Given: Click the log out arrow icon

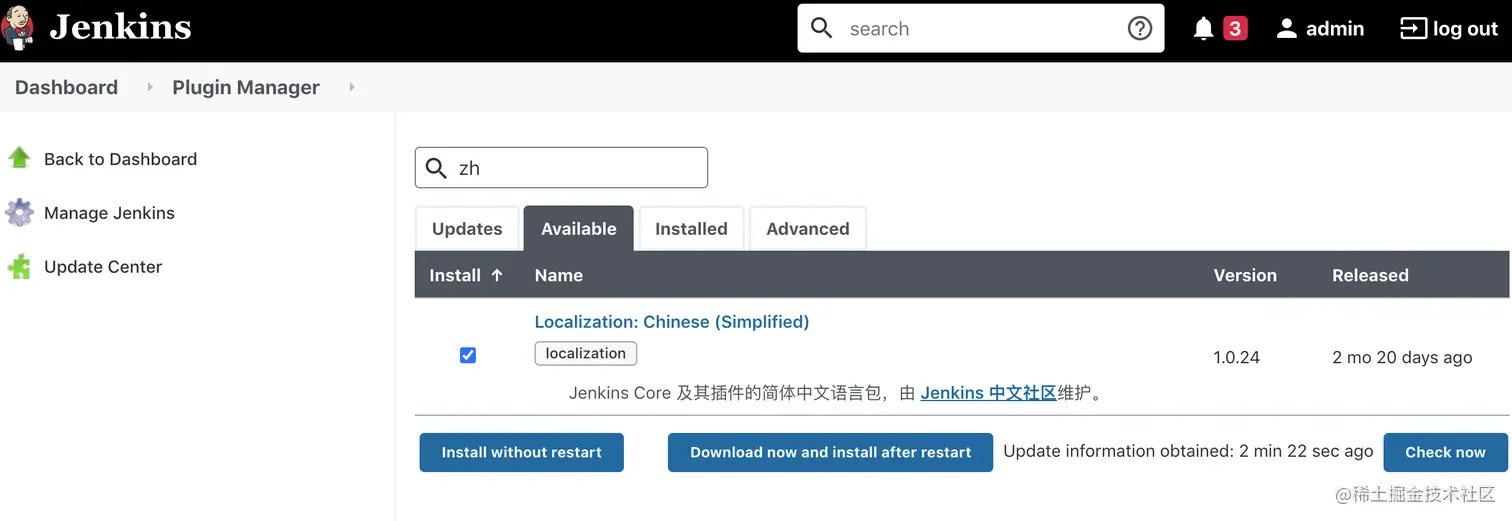Looking at the screenshot, I should pos(1413,29).
